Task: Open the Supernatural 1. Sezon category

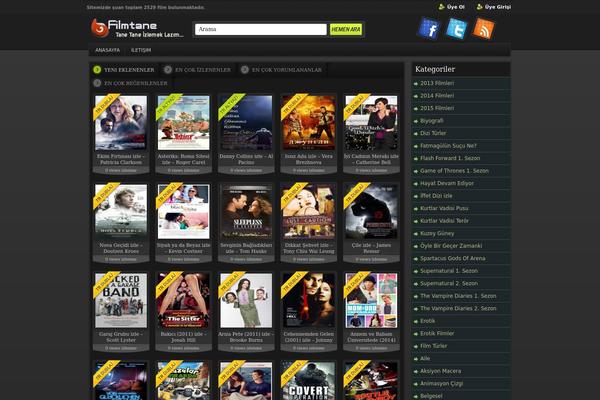Action: point(449,271)
